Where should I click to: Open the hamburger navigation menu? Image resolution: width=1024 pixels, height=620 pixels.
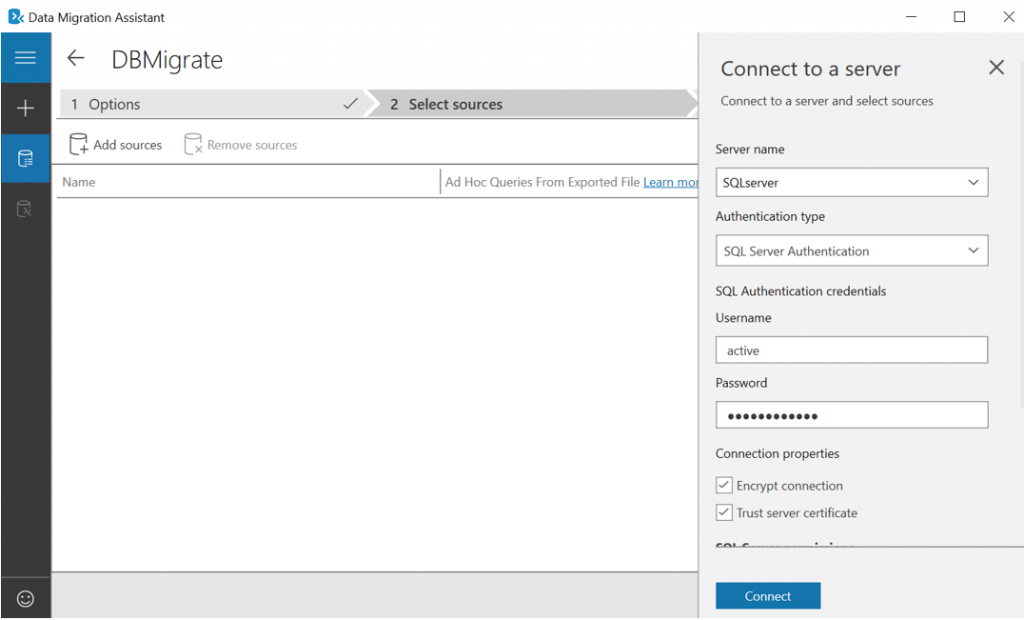point(26,57)
